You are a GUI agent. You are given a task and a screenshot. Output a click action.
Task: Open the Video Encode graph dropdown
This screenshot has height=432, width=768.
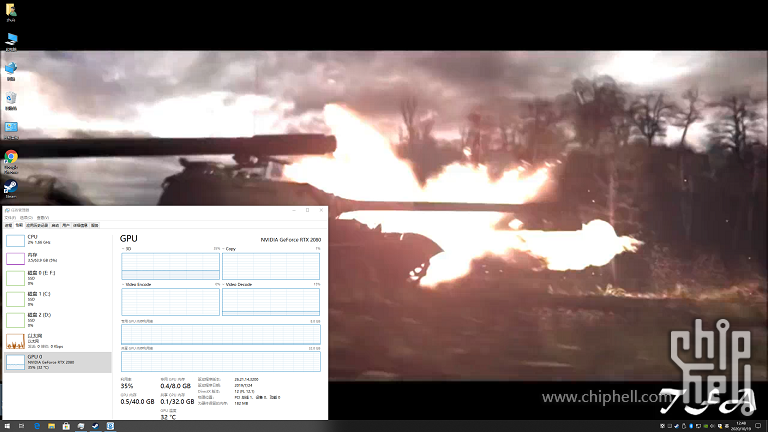(136, 285)
